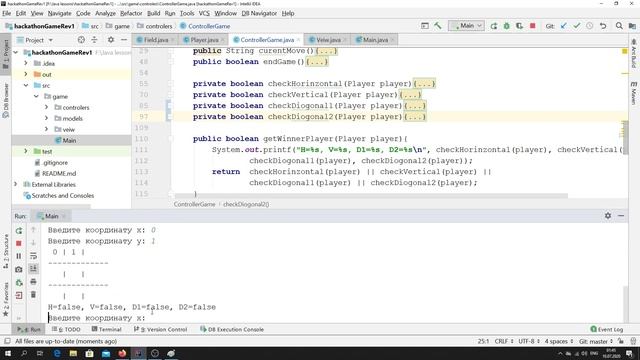Open the Refactor menu
The width and height of the screenshot is (640, 360).
131,13
